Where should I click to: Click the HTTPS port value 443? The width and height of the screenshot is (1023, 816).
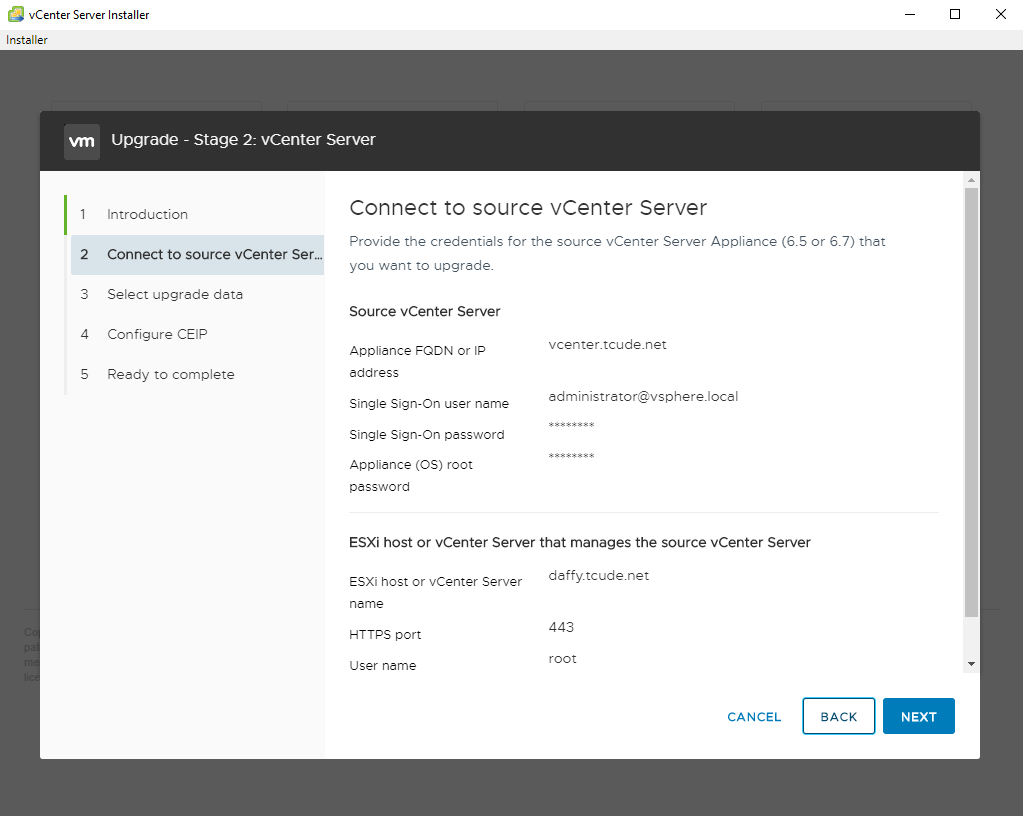561,627
